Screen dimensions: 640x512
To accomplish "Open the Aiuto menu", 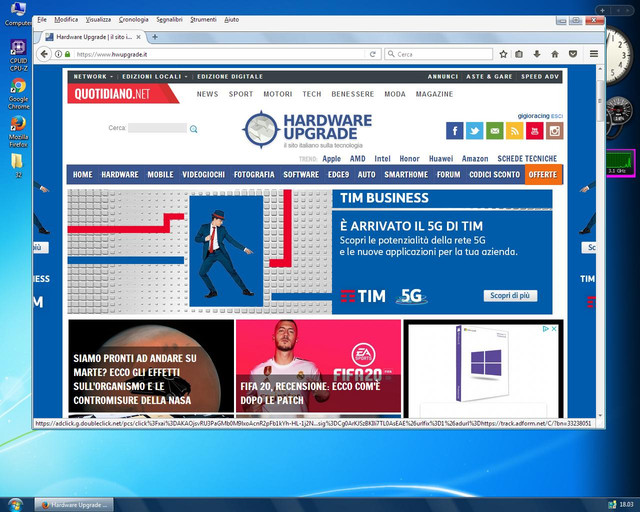I will [x=231, y=20].
